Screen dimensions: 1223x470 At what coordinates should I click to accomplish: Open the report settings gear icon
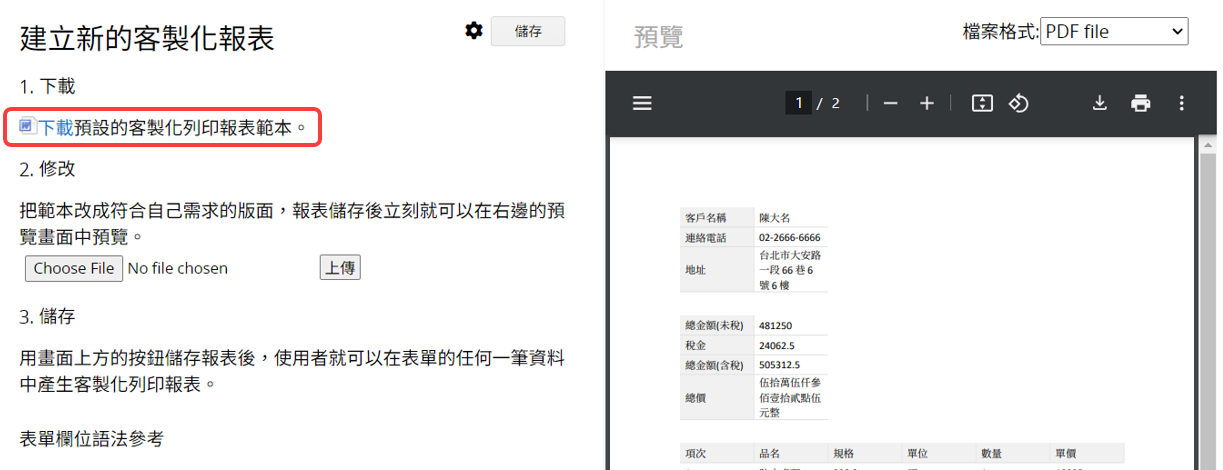click(x=474, y=31)
